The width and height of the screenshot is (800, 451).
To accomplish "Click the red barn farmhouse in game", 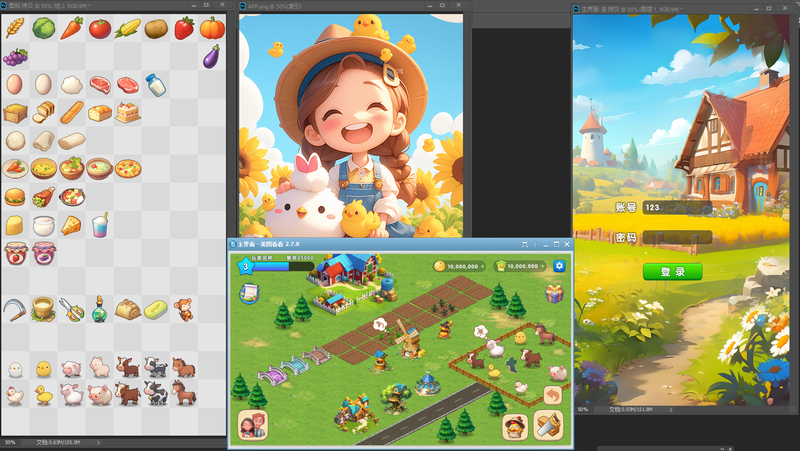I will pos(348,270).
